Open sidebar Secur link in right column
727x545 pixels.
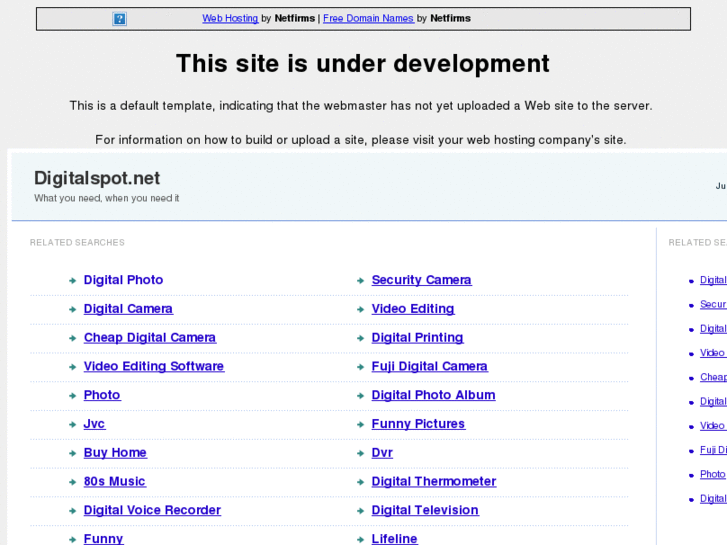point(713,304)
